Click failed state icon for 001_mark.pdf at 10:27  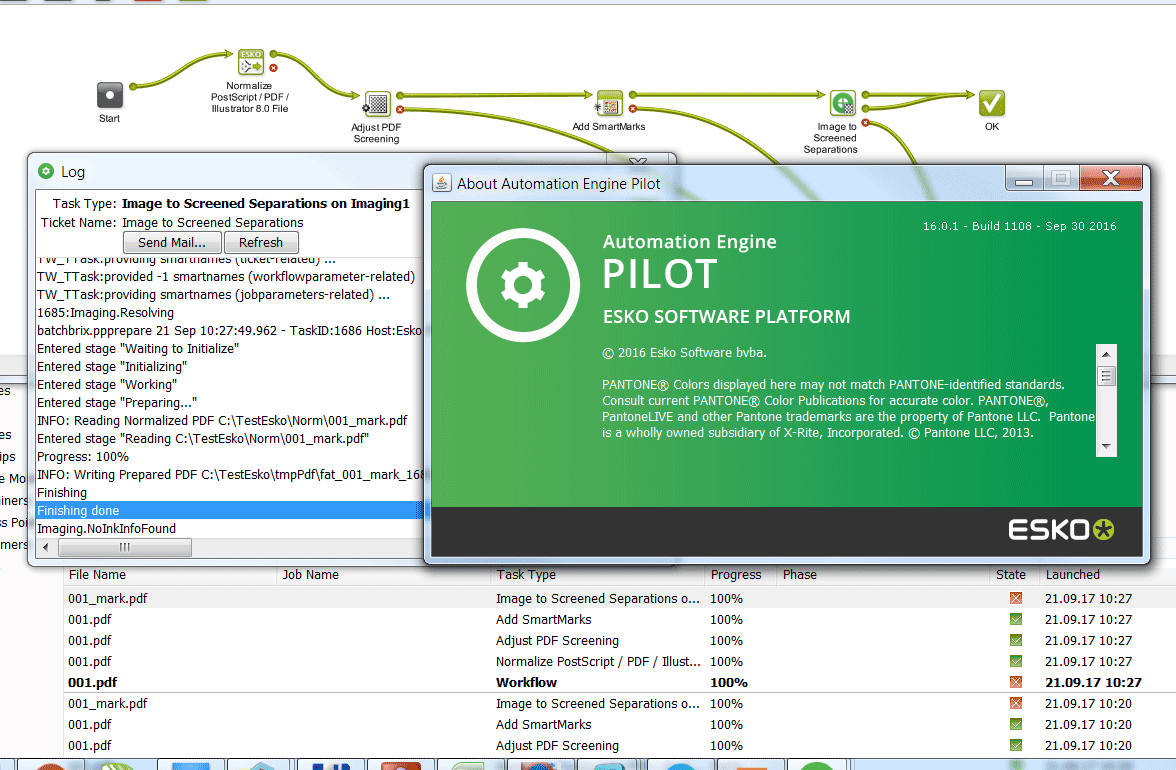click(x=1016, y=598)
